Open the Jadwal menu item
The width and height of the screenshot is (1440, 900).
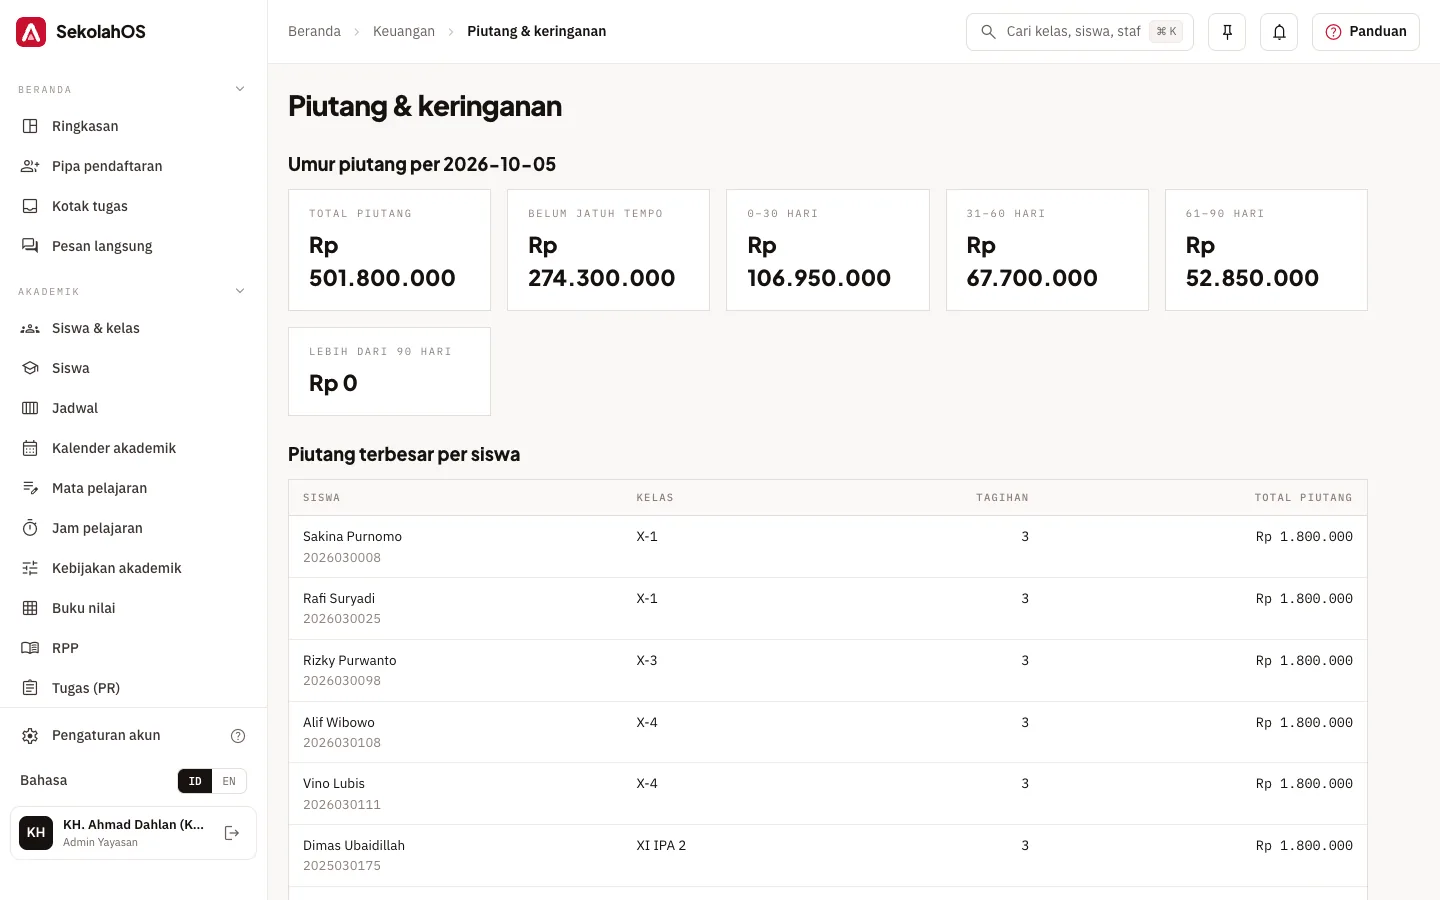click(x=133, y=408)
